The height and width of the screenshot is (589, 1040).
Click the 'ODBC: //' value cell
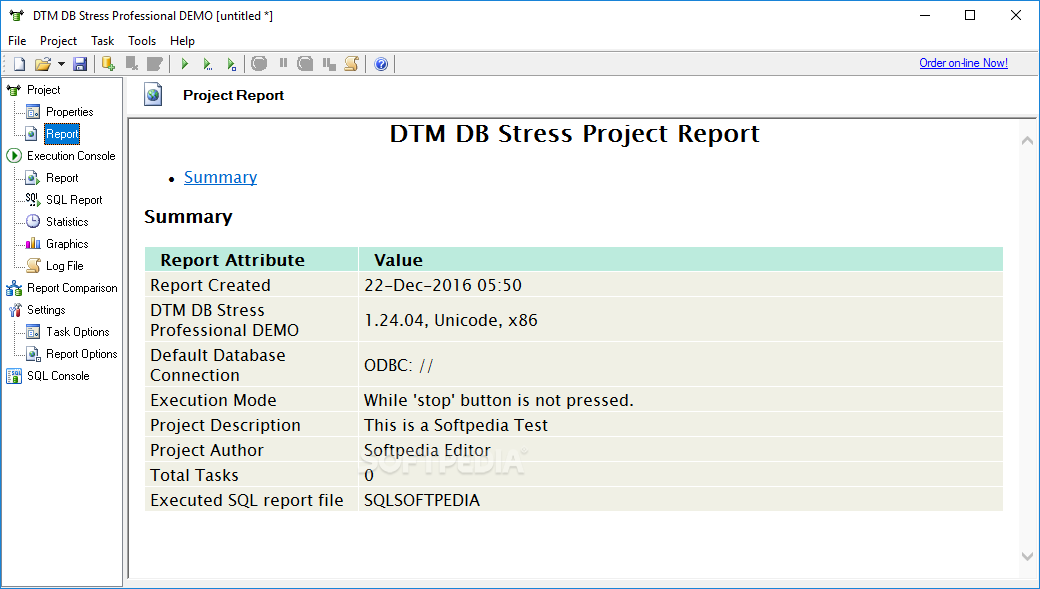681,365
